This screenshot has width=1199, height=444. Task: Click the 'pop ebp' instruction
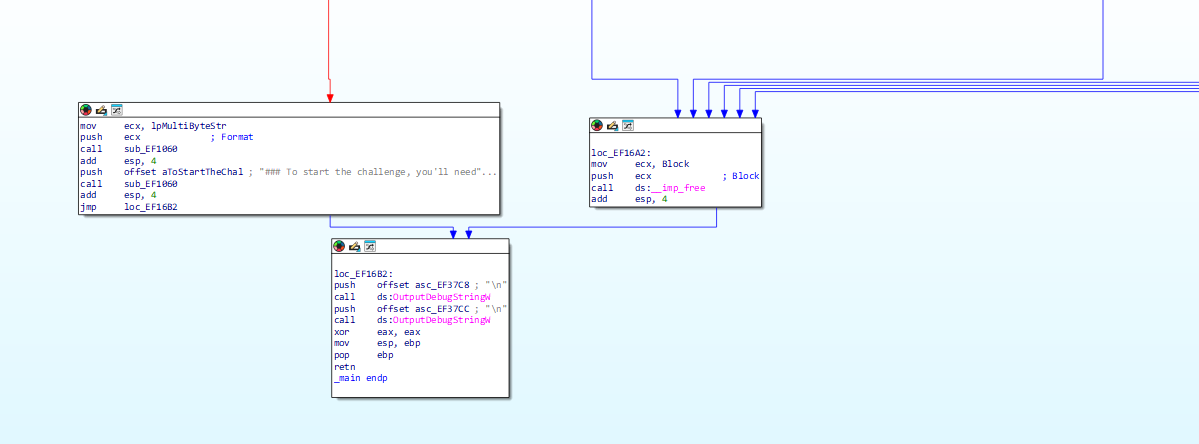[x=363, y=355]
